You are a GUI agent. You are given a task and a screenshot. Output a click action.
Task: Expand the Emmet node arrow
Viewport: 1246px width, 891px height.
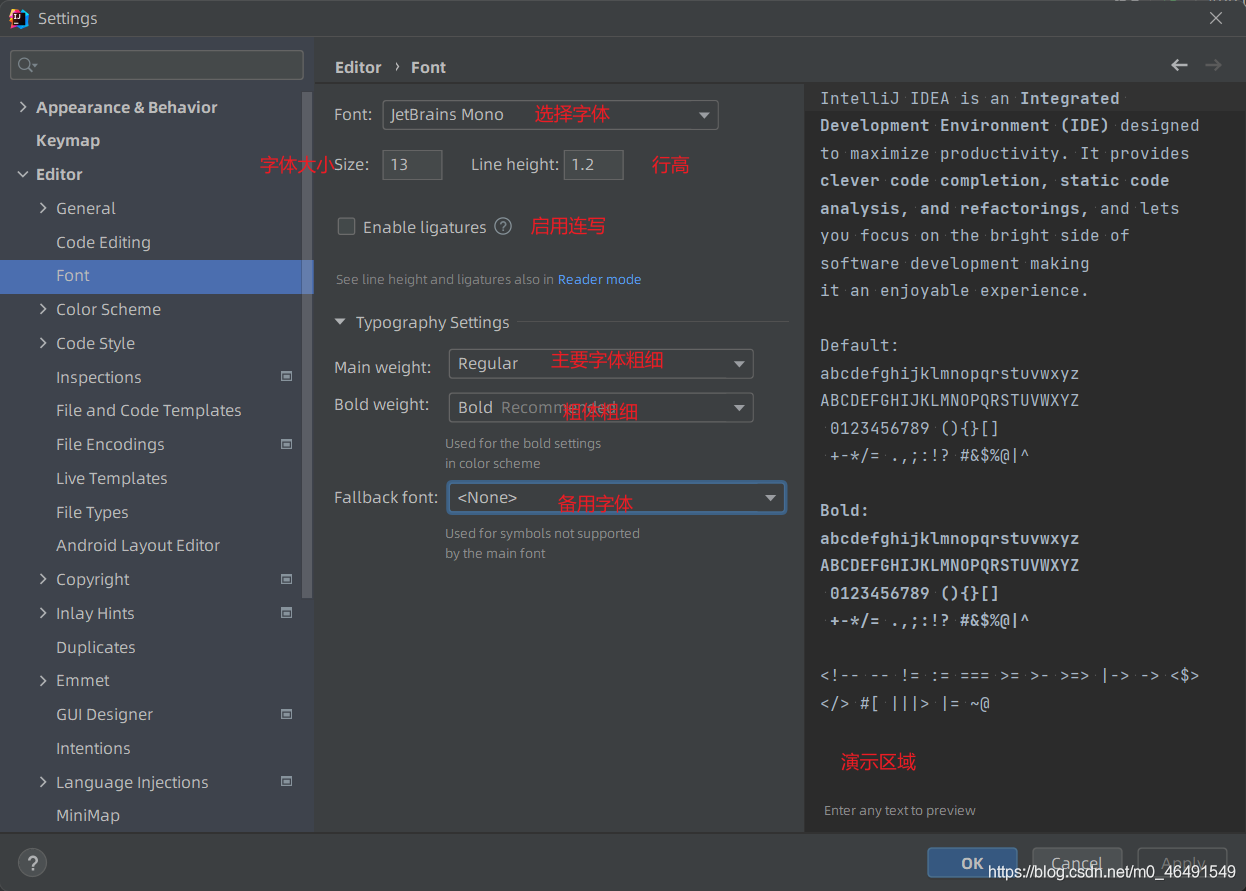(x=43, y=680)
